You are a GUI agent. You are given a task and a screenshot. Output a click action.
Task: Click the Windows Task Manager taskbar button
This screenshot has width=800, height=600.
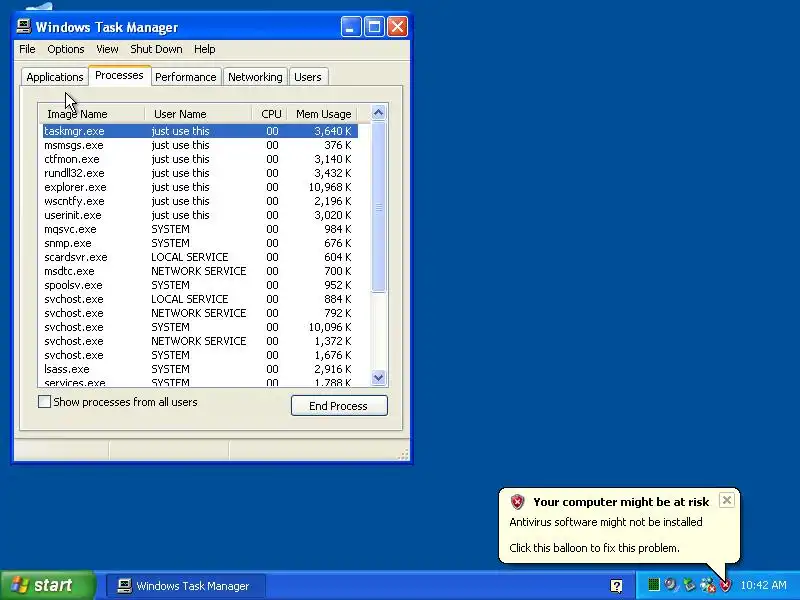pos(186,586)
